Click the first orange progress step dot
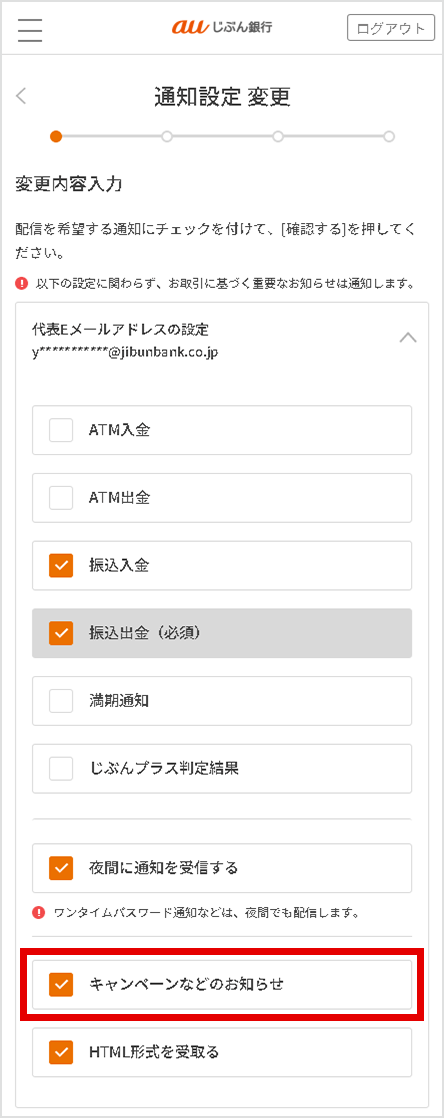The height and width of the screenshot is (1118, 444). click(56, 135)
